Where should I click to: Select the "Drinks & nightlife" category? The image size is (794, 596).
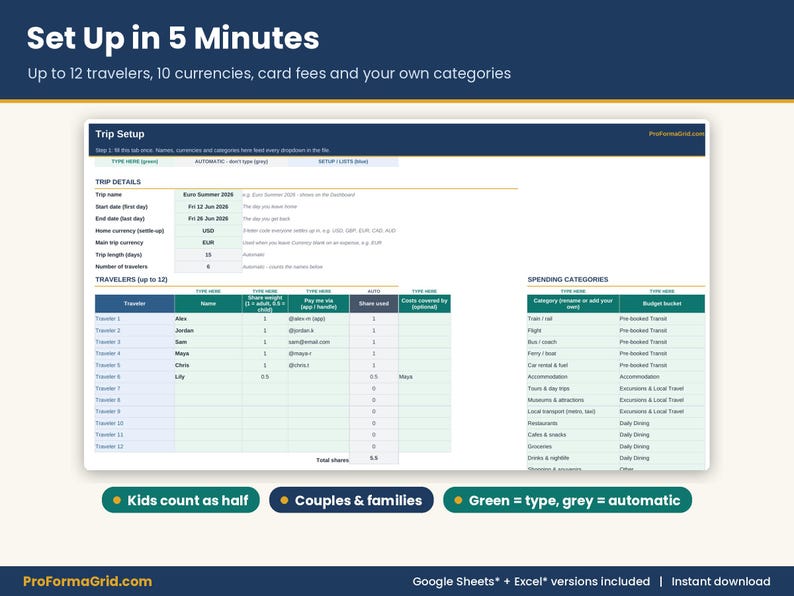click(573, 458)
